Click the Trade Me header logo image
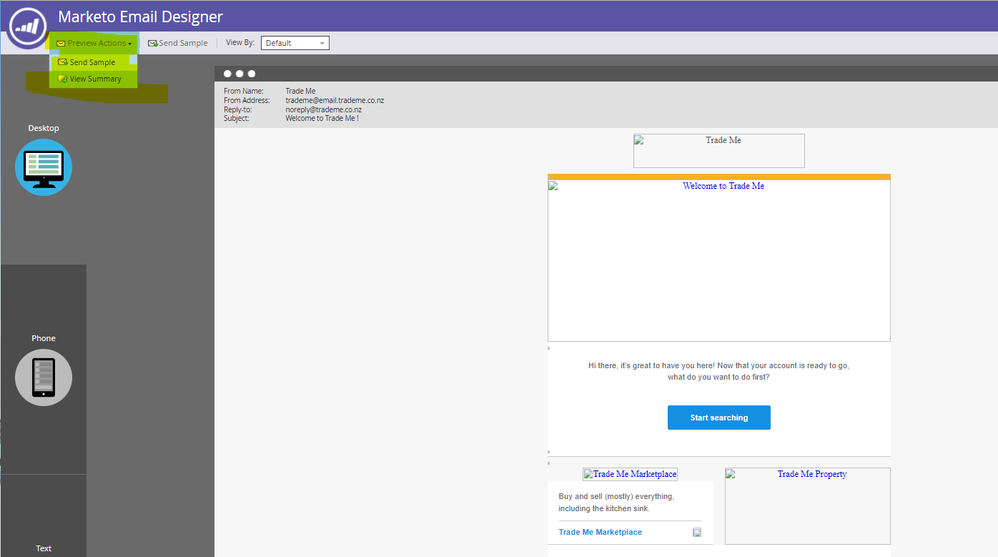 point(719,151)
